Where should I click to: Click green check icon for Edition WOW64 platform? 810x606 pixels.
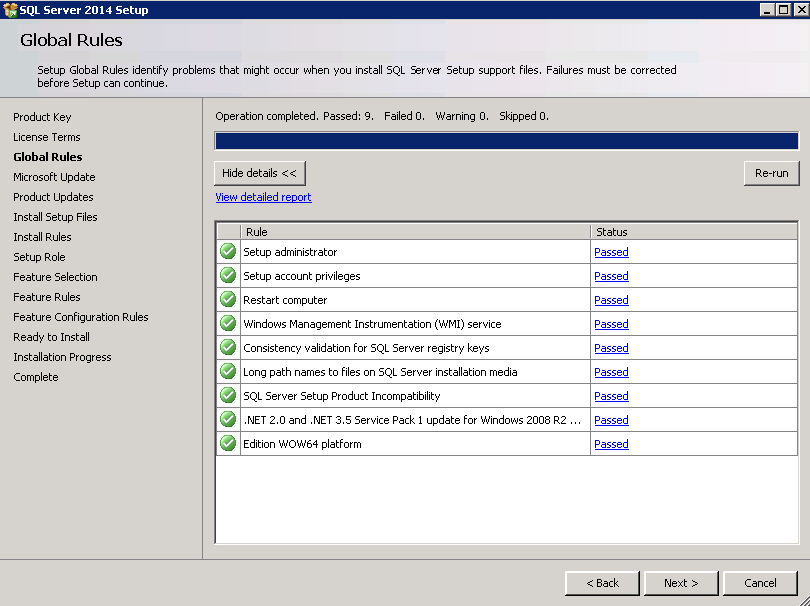tap(228, 443)
